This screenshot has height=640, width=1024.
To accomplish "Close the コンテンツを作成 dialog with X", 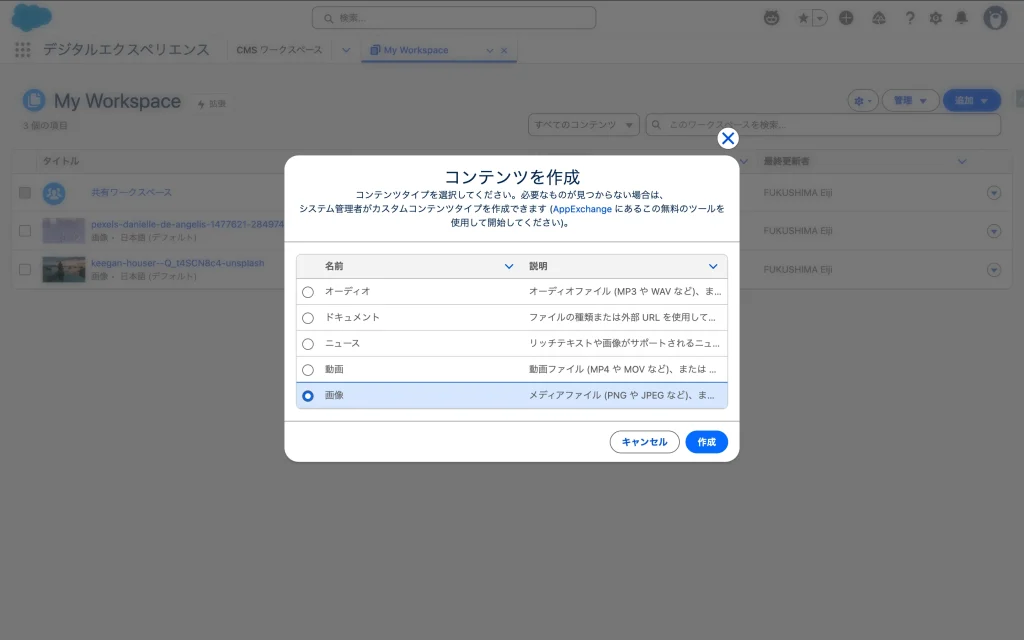I will (728, 139).
